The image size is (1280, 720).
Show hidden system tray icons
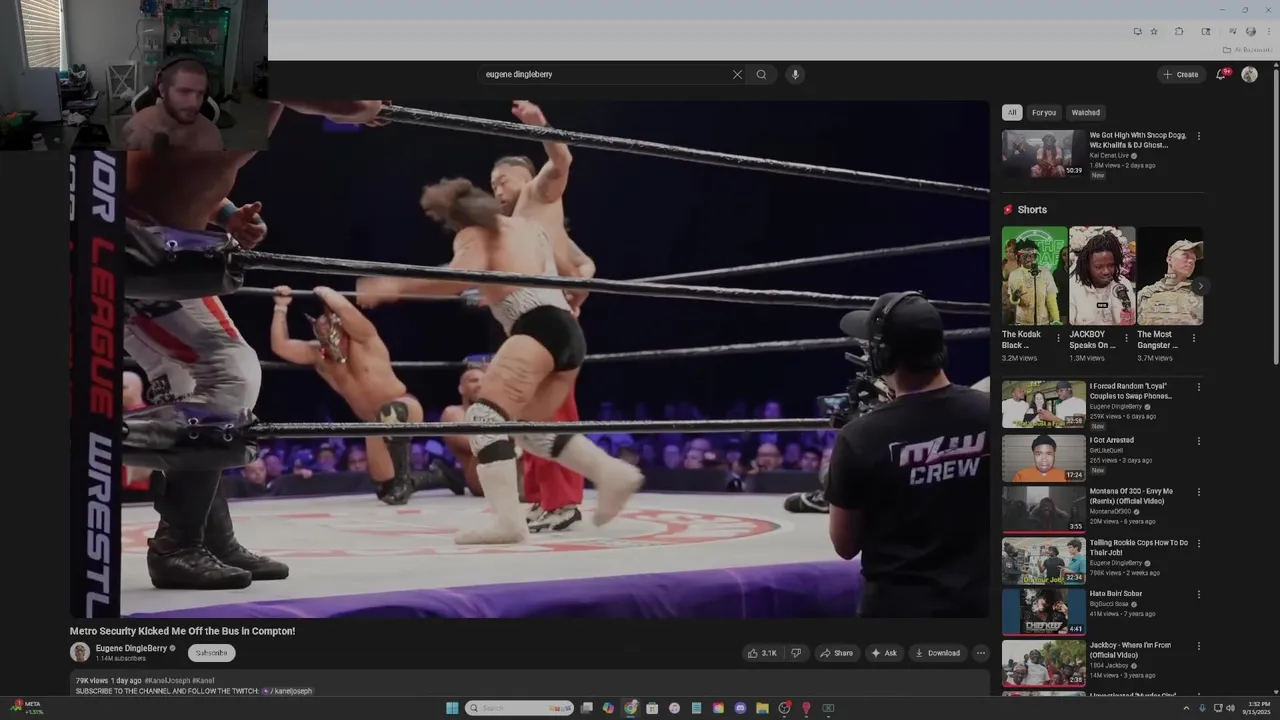tap(1186, 708)
